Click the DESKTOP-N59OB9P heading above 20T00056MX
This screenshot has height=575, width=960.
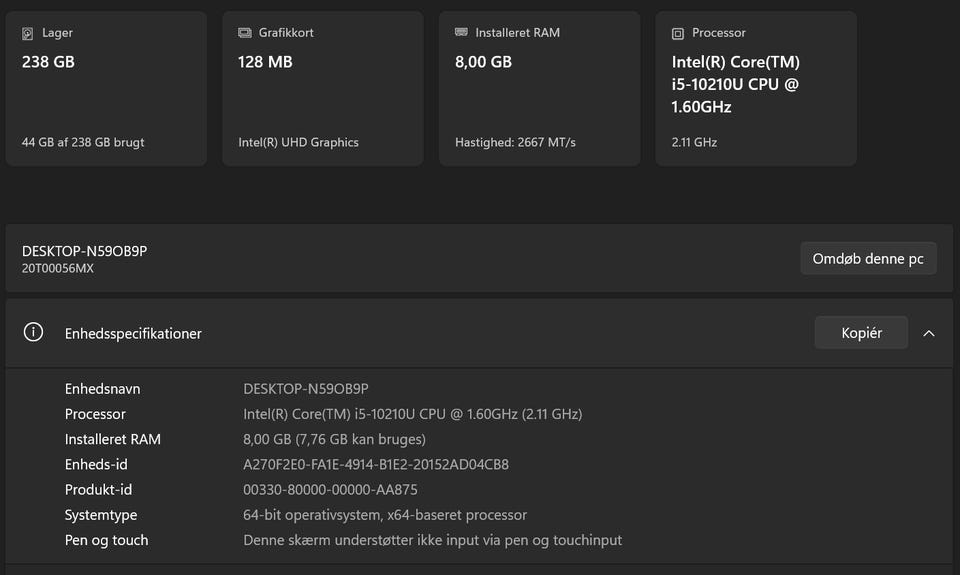[x=84, y=251]
